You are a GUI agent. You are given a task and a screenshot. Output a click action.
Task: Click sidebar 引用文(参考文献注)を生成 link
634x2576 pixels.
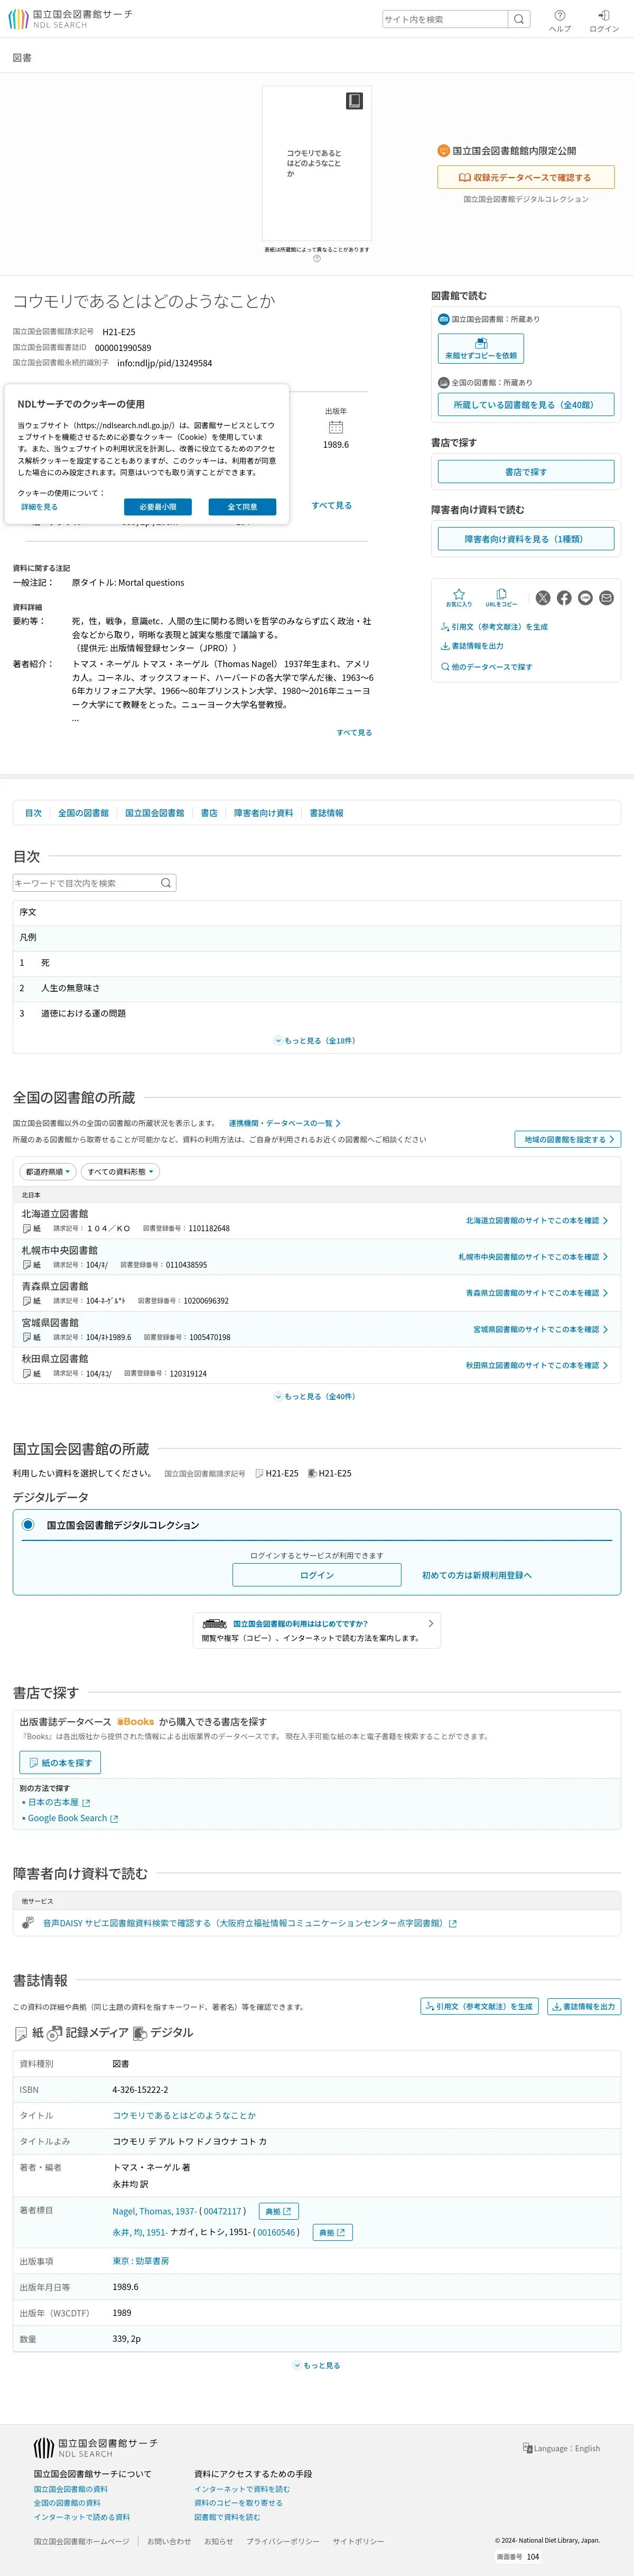coord(495,627)
